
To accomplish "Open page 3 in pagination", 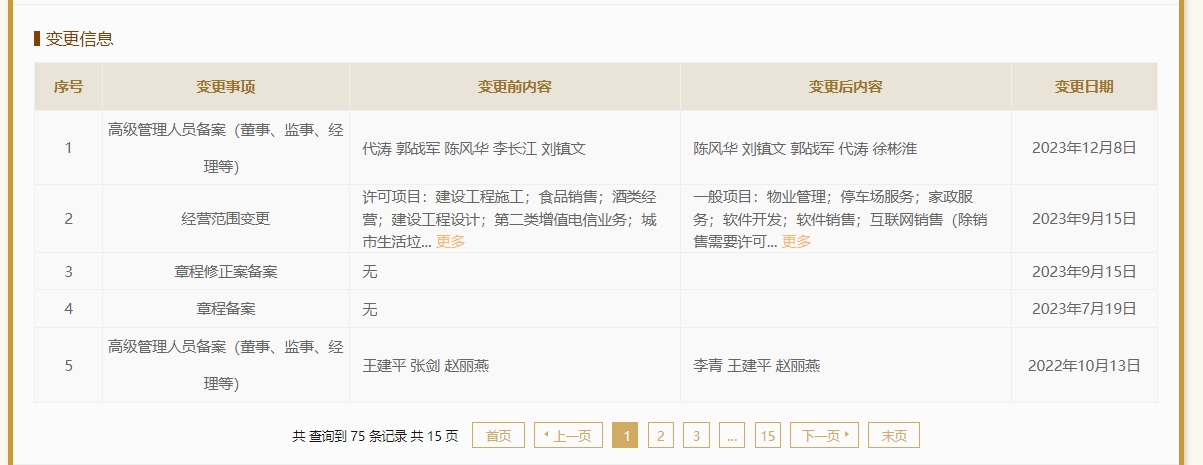I will (x=696, y=436).
